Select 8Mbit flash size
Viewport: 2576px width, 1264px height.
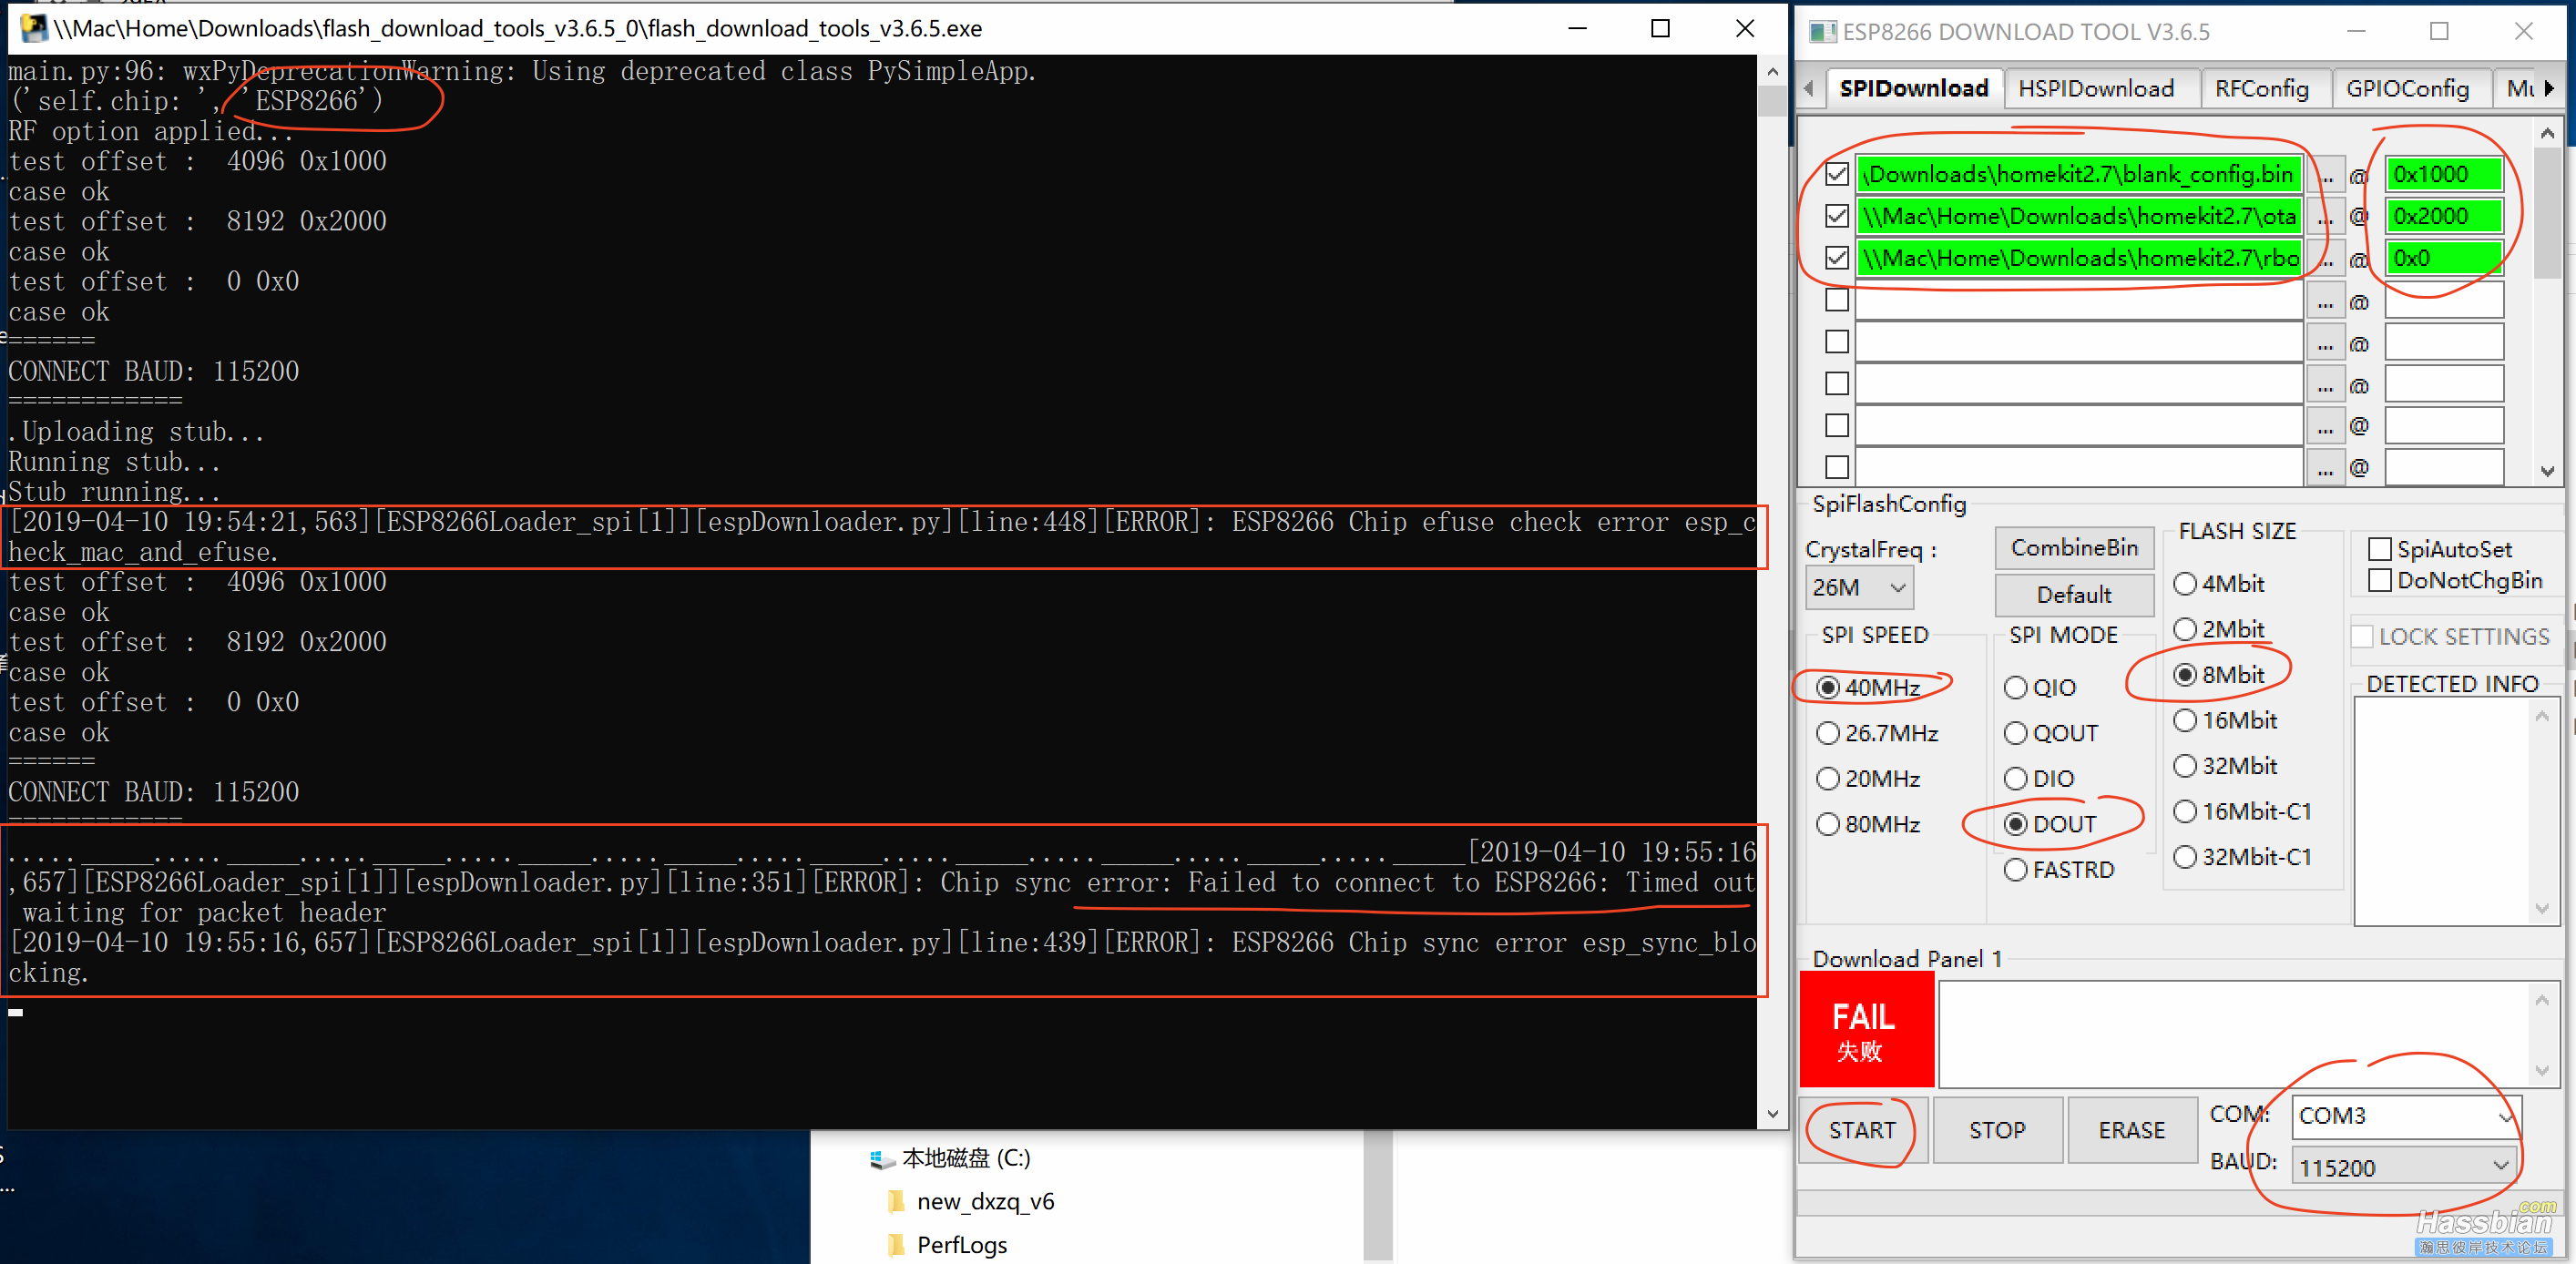[x=2218, y=675]
